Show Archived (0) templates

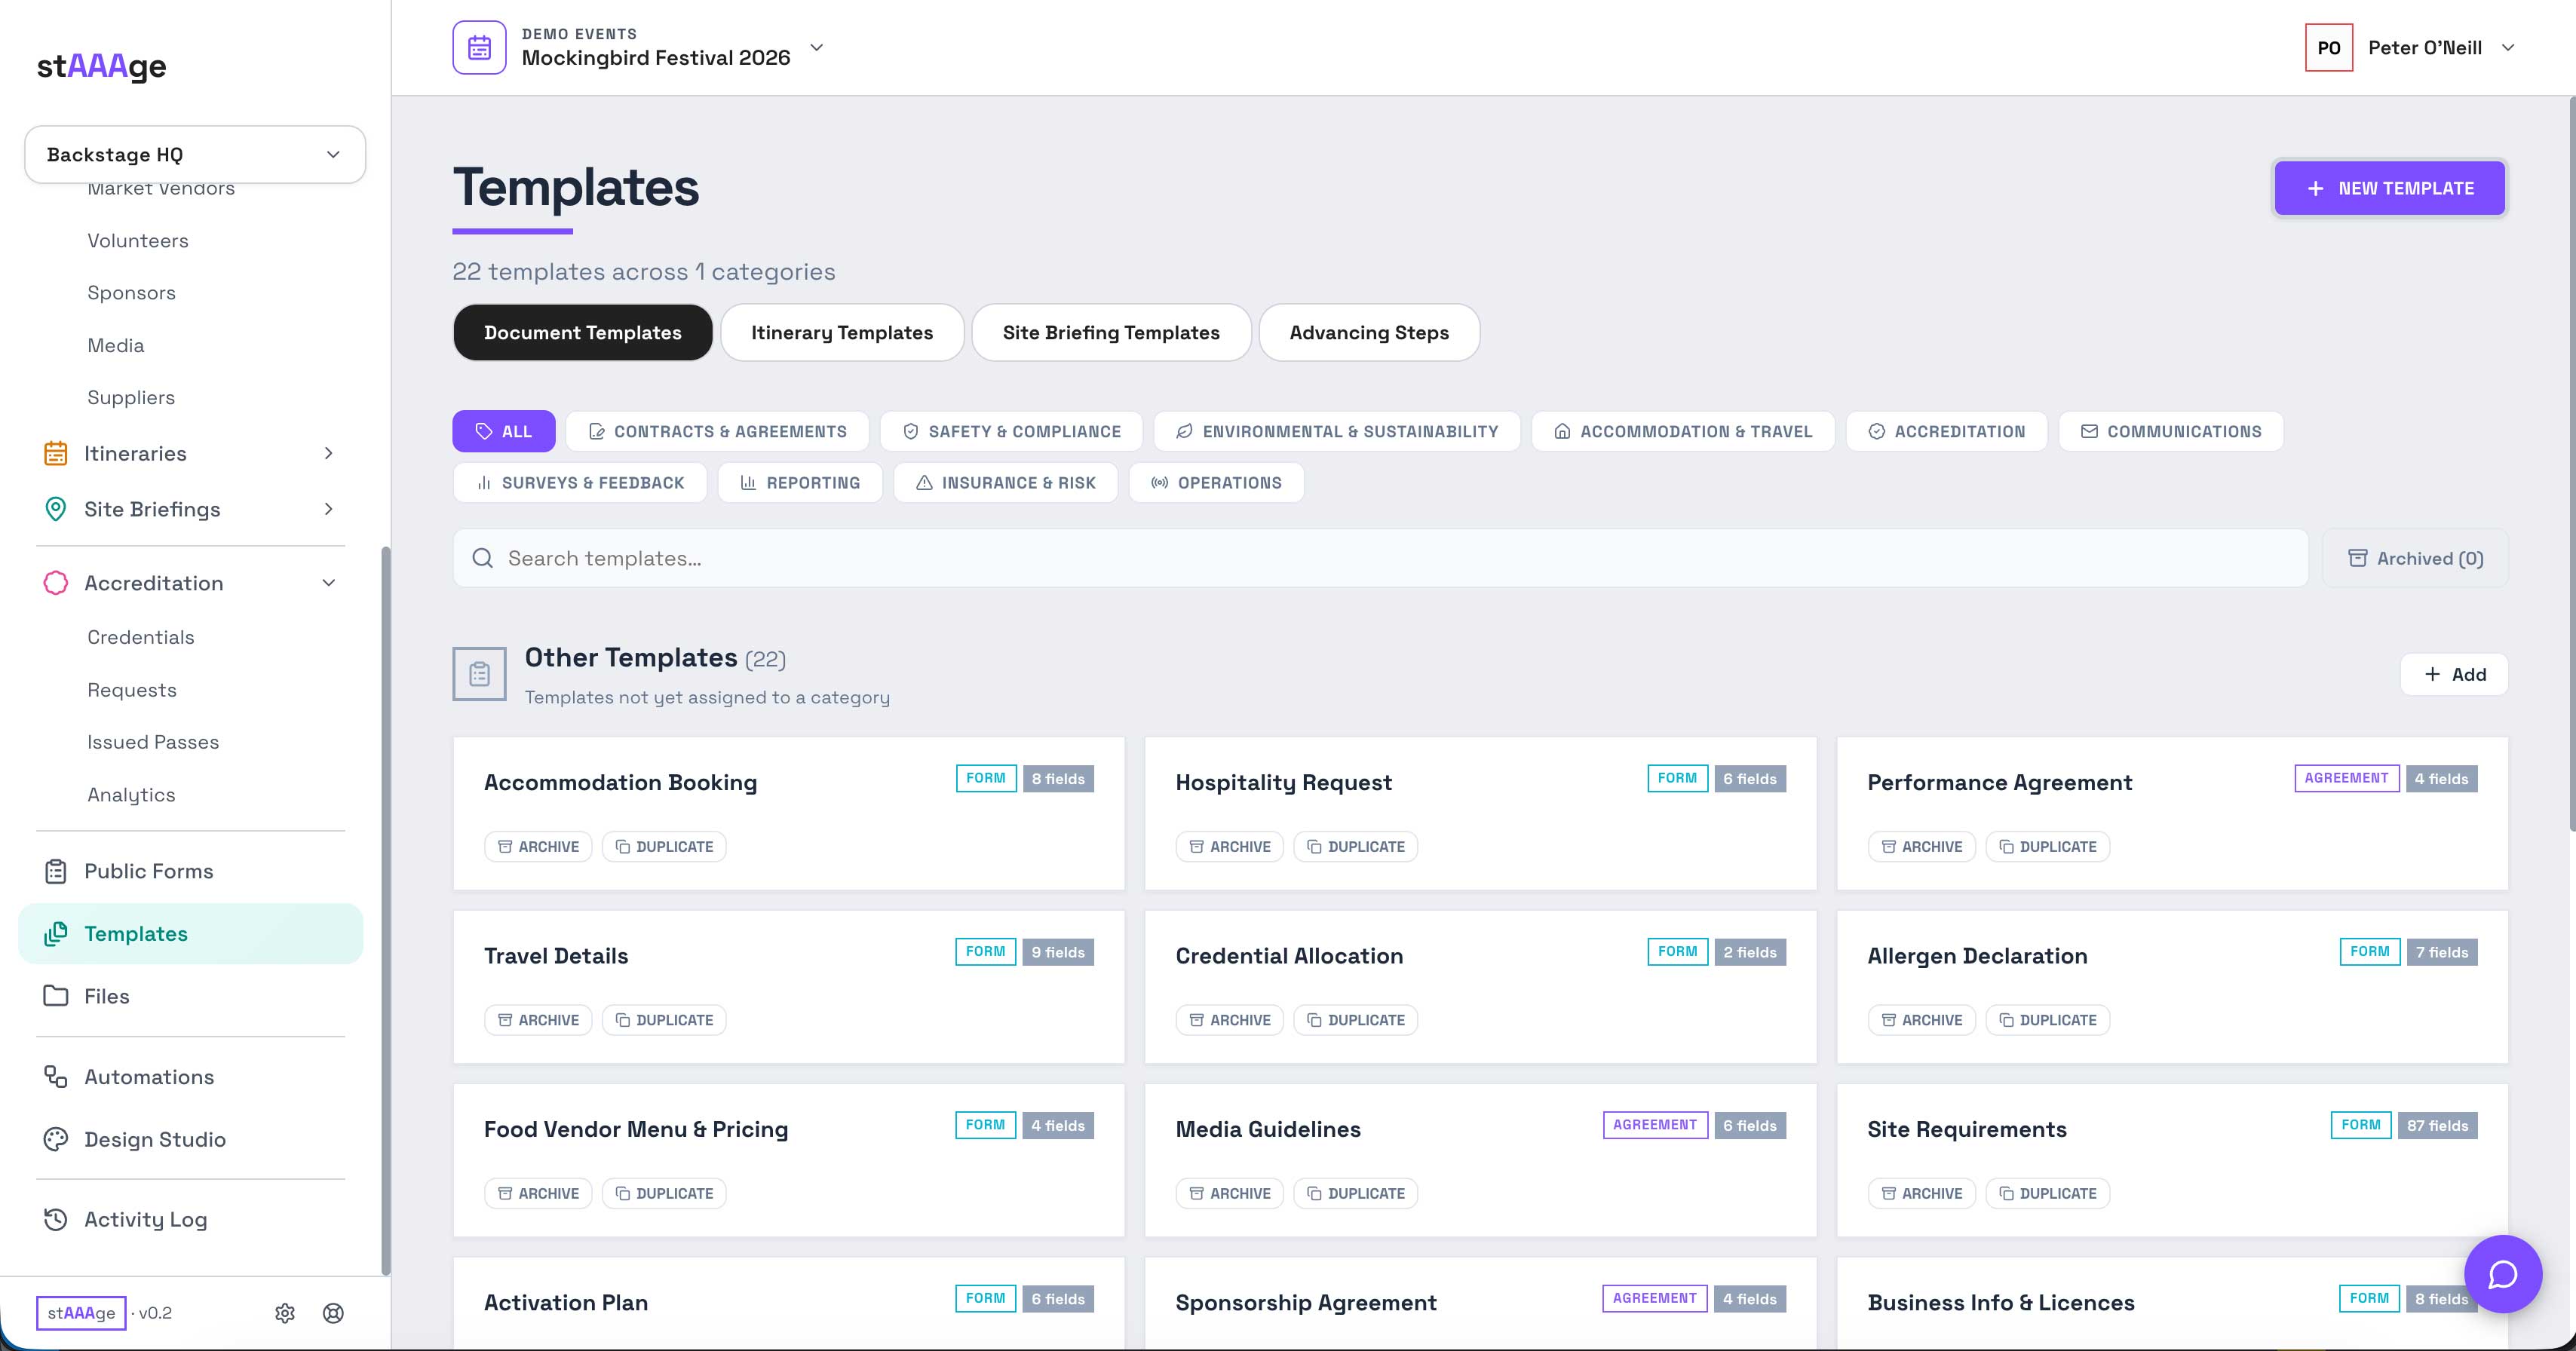tap(2415, 558)
